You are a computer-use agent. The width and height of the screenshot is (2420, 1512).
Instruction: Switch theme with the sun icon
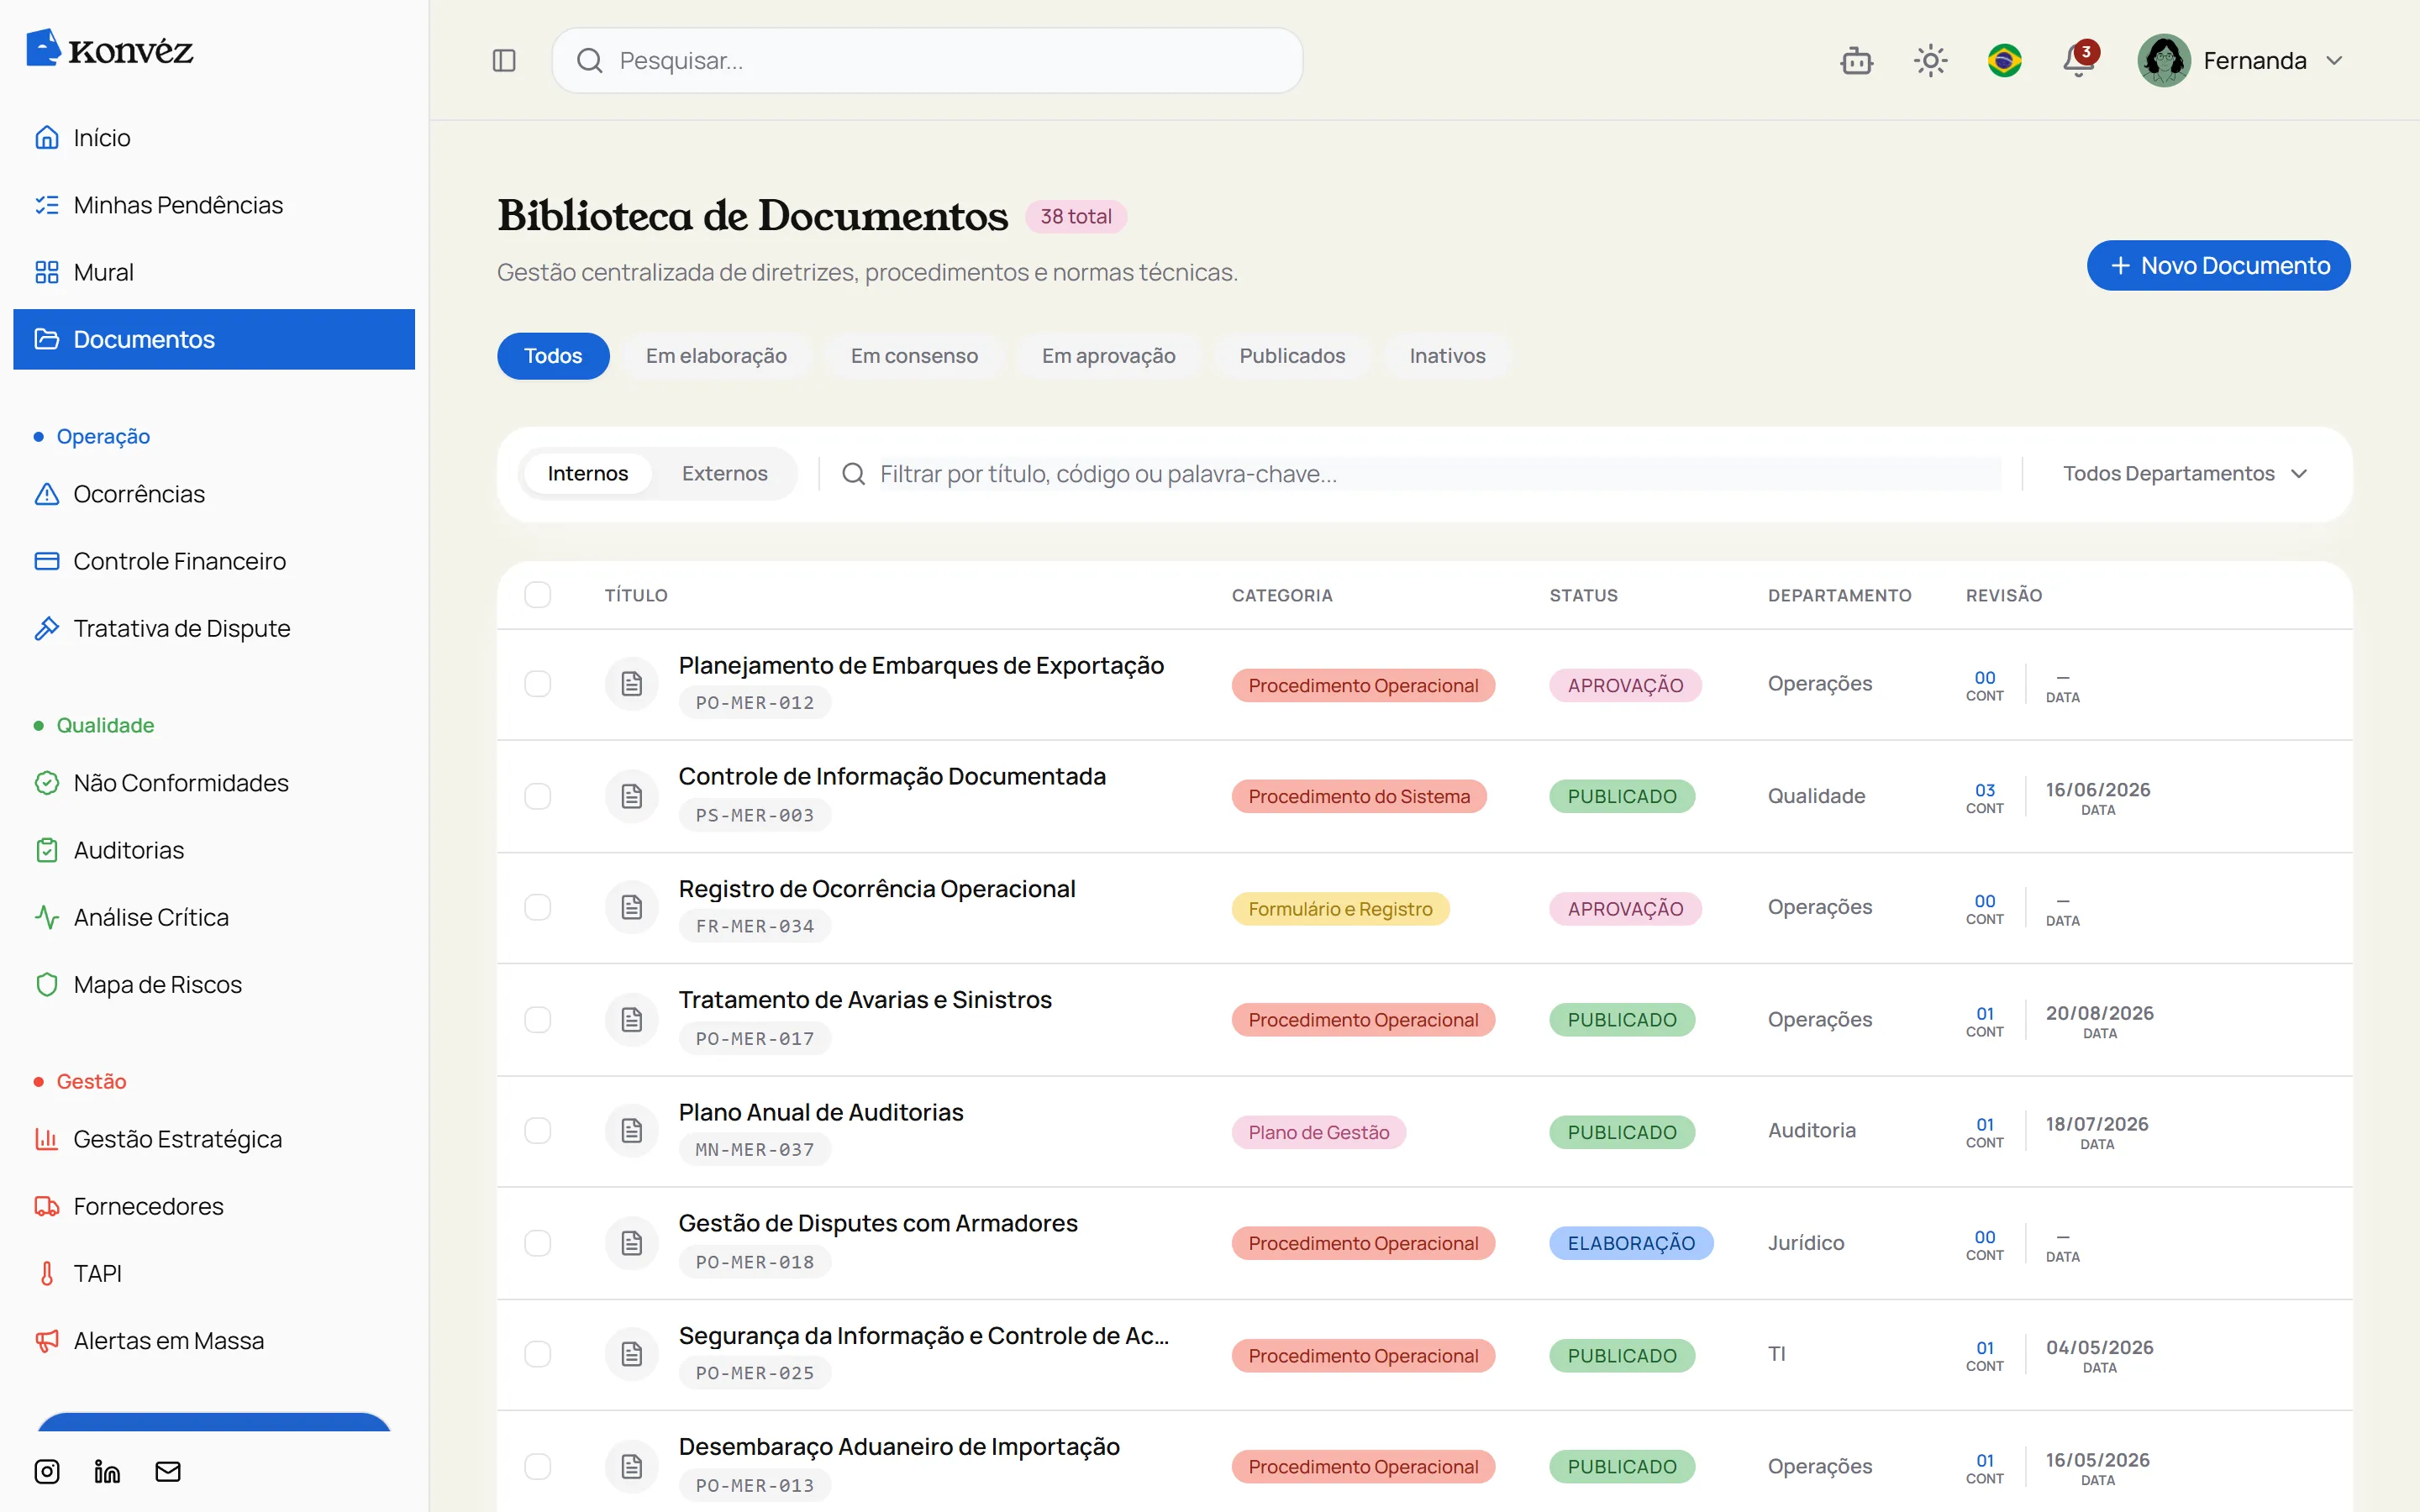pyautogui.click(x=1931, y=61)
